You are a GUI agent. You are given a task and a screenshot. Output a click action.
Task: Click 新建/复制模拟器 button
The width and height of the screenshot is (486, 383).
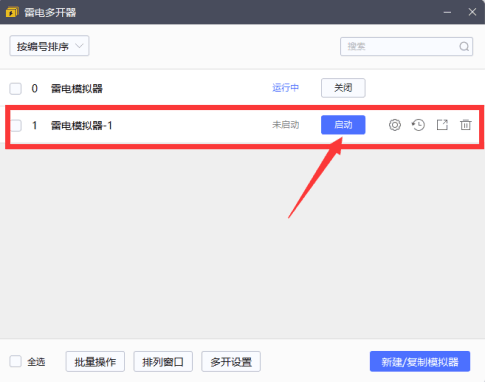(x=420, y=362)
